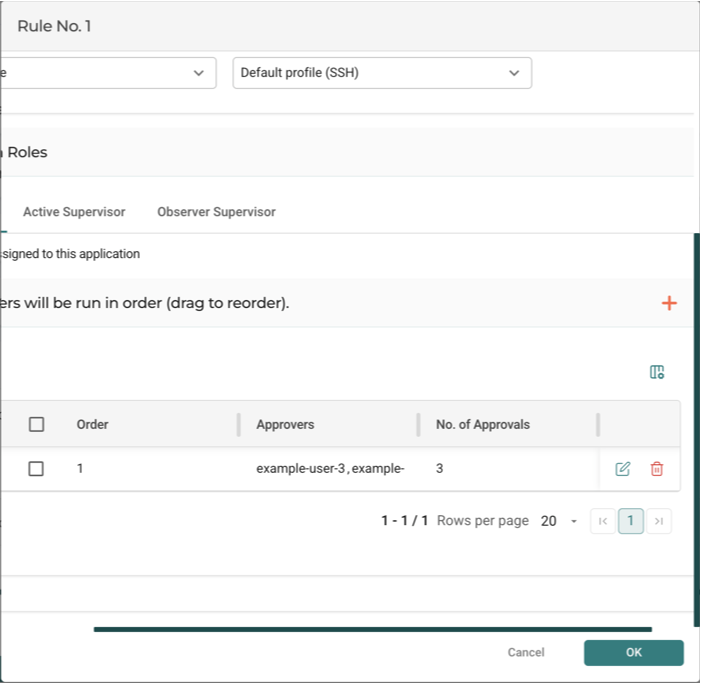Click the horizontal scrollbar at the bottom
Viewport: 701px width, 683px height.
pos(372,629)
